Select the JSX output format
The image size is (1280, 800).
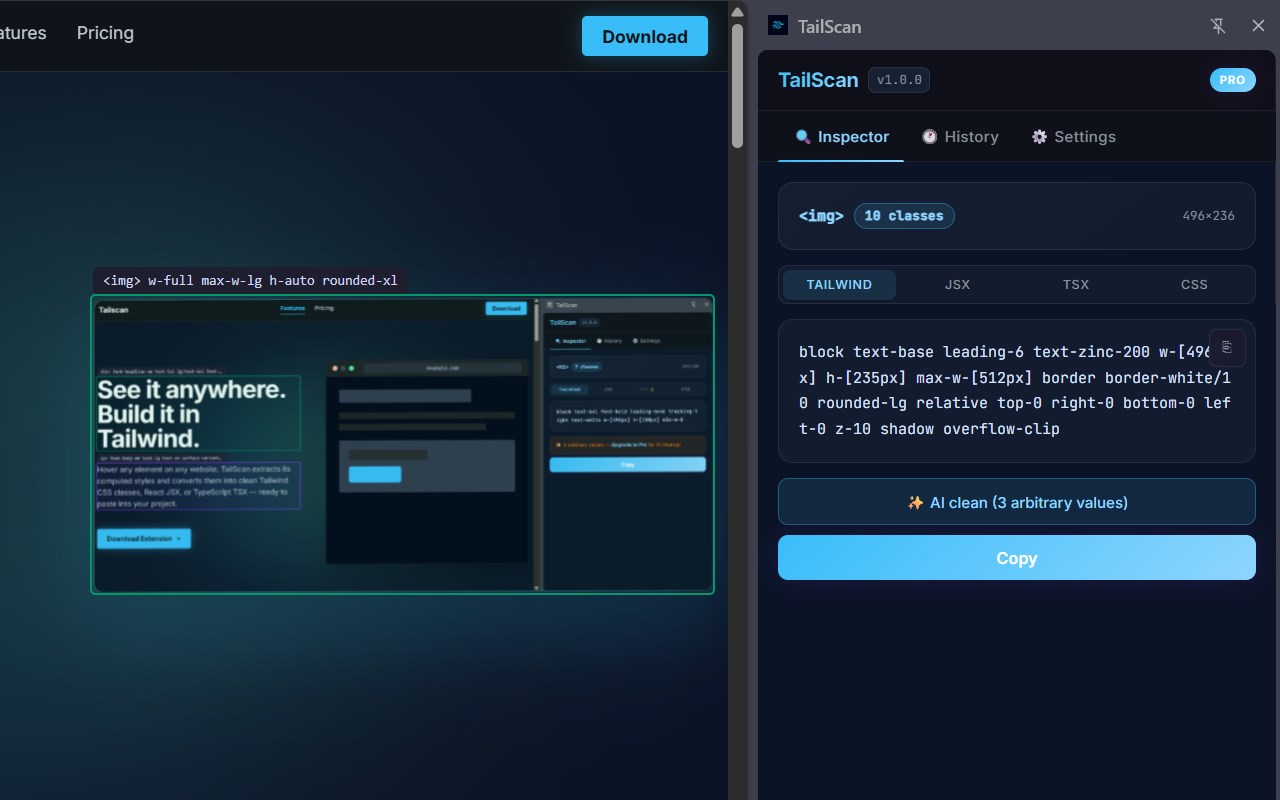pyautogui.click(x=957, y=285)
